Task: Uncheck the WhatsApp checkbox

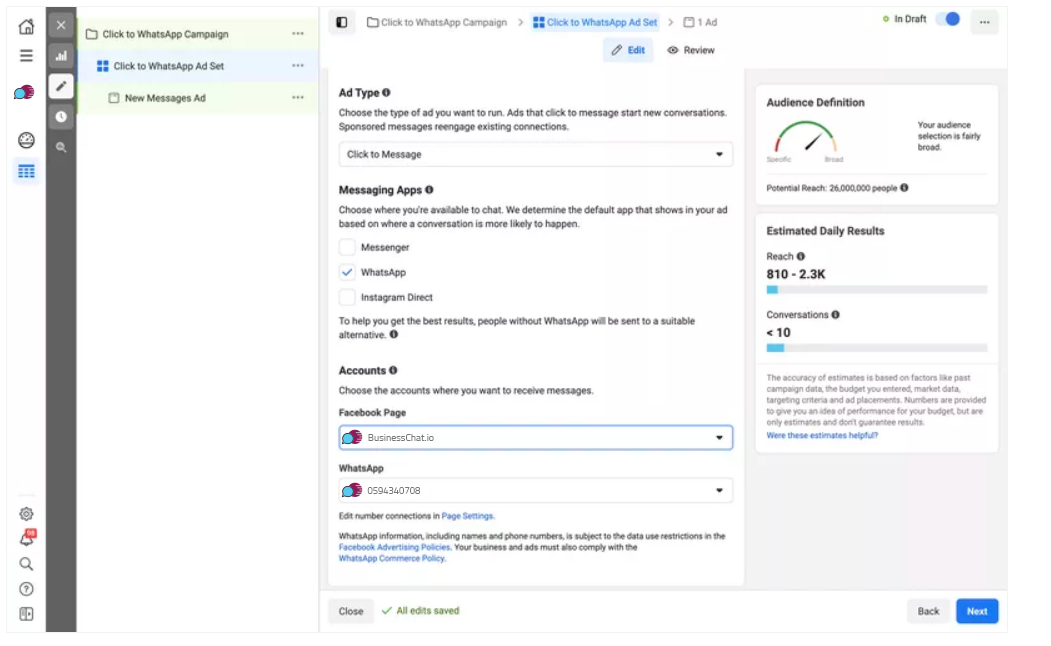Action: click(x=347, y=272)
